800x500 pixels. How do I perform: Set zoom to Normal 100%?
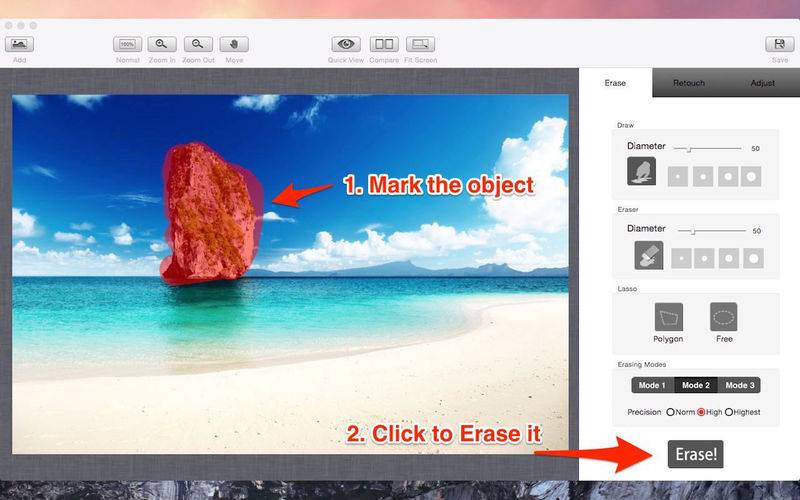pyautogui.click(x=128, y=44)
